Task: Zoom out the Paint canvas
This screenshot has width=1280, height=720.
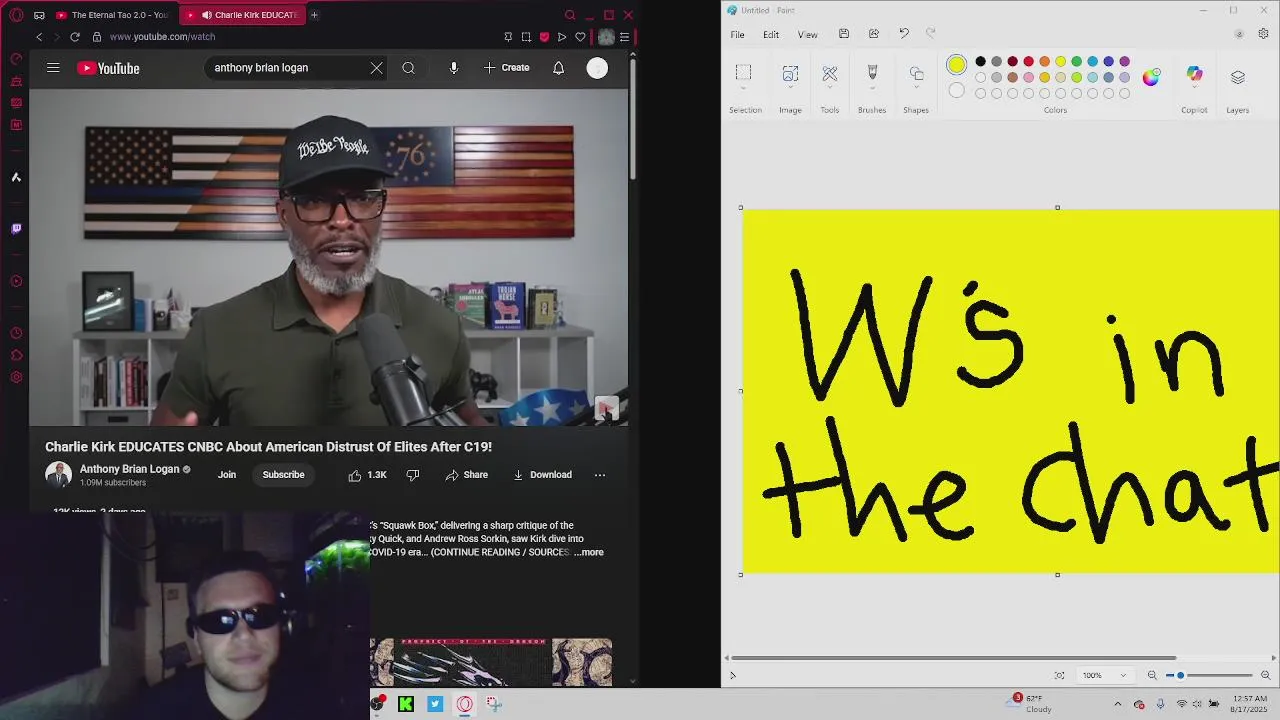Action: (1152, 675)
